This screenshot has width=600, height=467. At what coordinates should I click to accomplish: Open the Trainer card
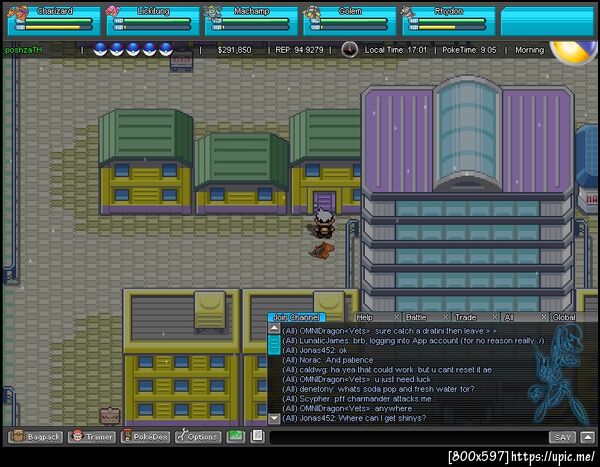tap(92, 436)
